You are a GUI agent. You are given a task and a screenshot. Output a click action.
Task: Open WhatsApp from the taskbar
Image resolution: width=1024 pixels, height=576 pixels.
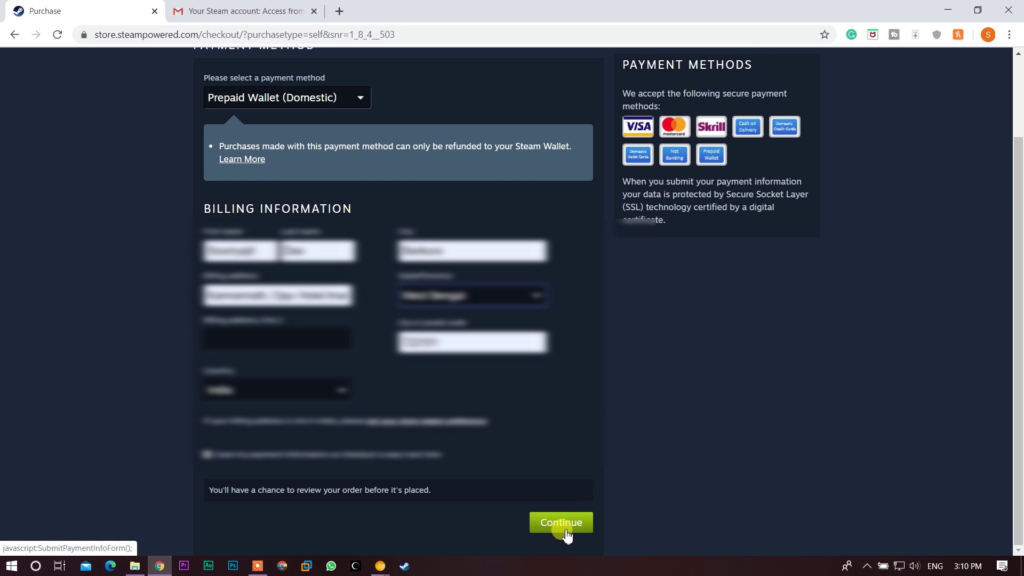coord(331,566)
